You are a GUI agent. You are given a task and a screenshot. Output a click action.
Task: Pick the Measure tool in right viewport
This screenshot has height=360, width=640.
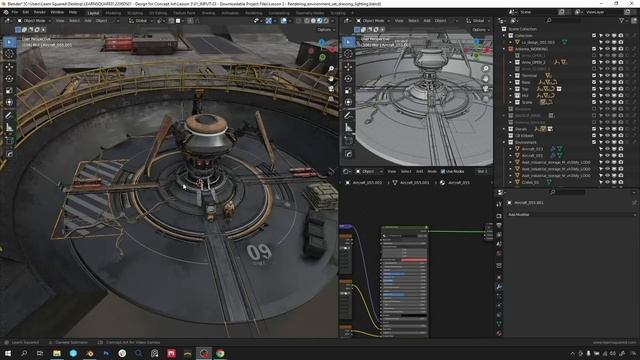[x=348, y=127]
